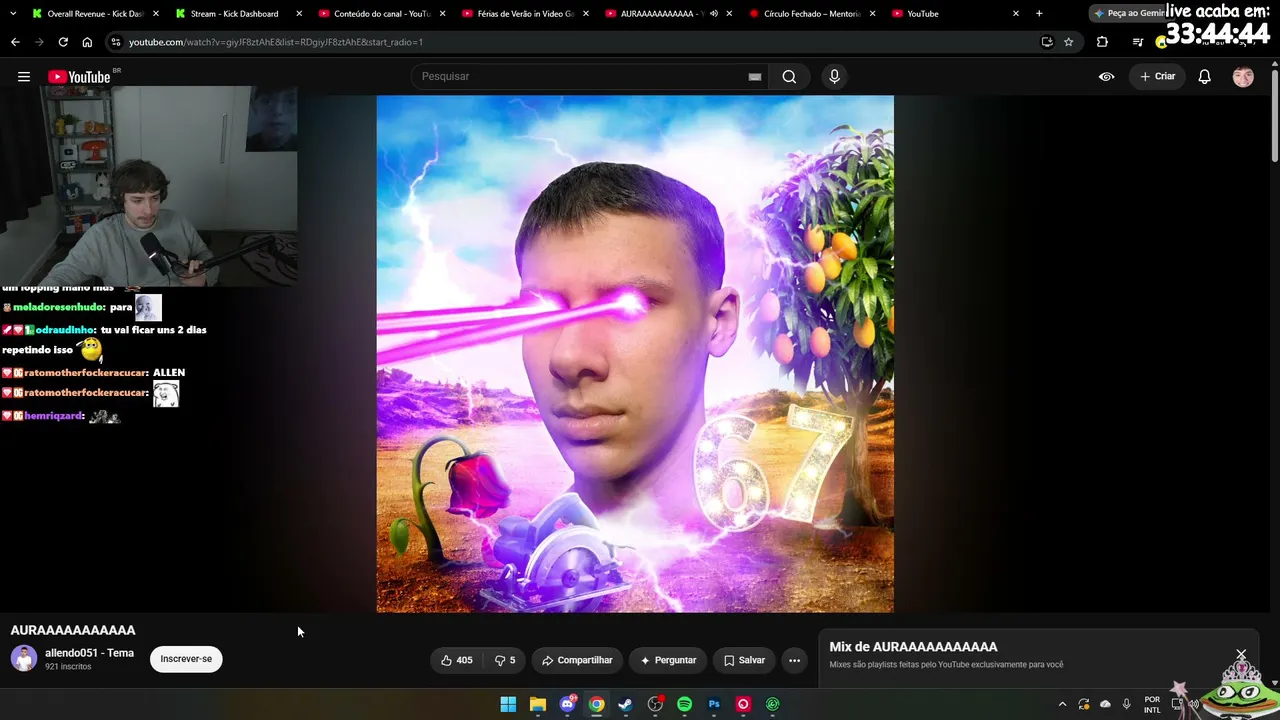The height and width of the screenshot is (720, 1280).
Task: Bookmark this page with the star icon
Action: tap(1068, 42)
